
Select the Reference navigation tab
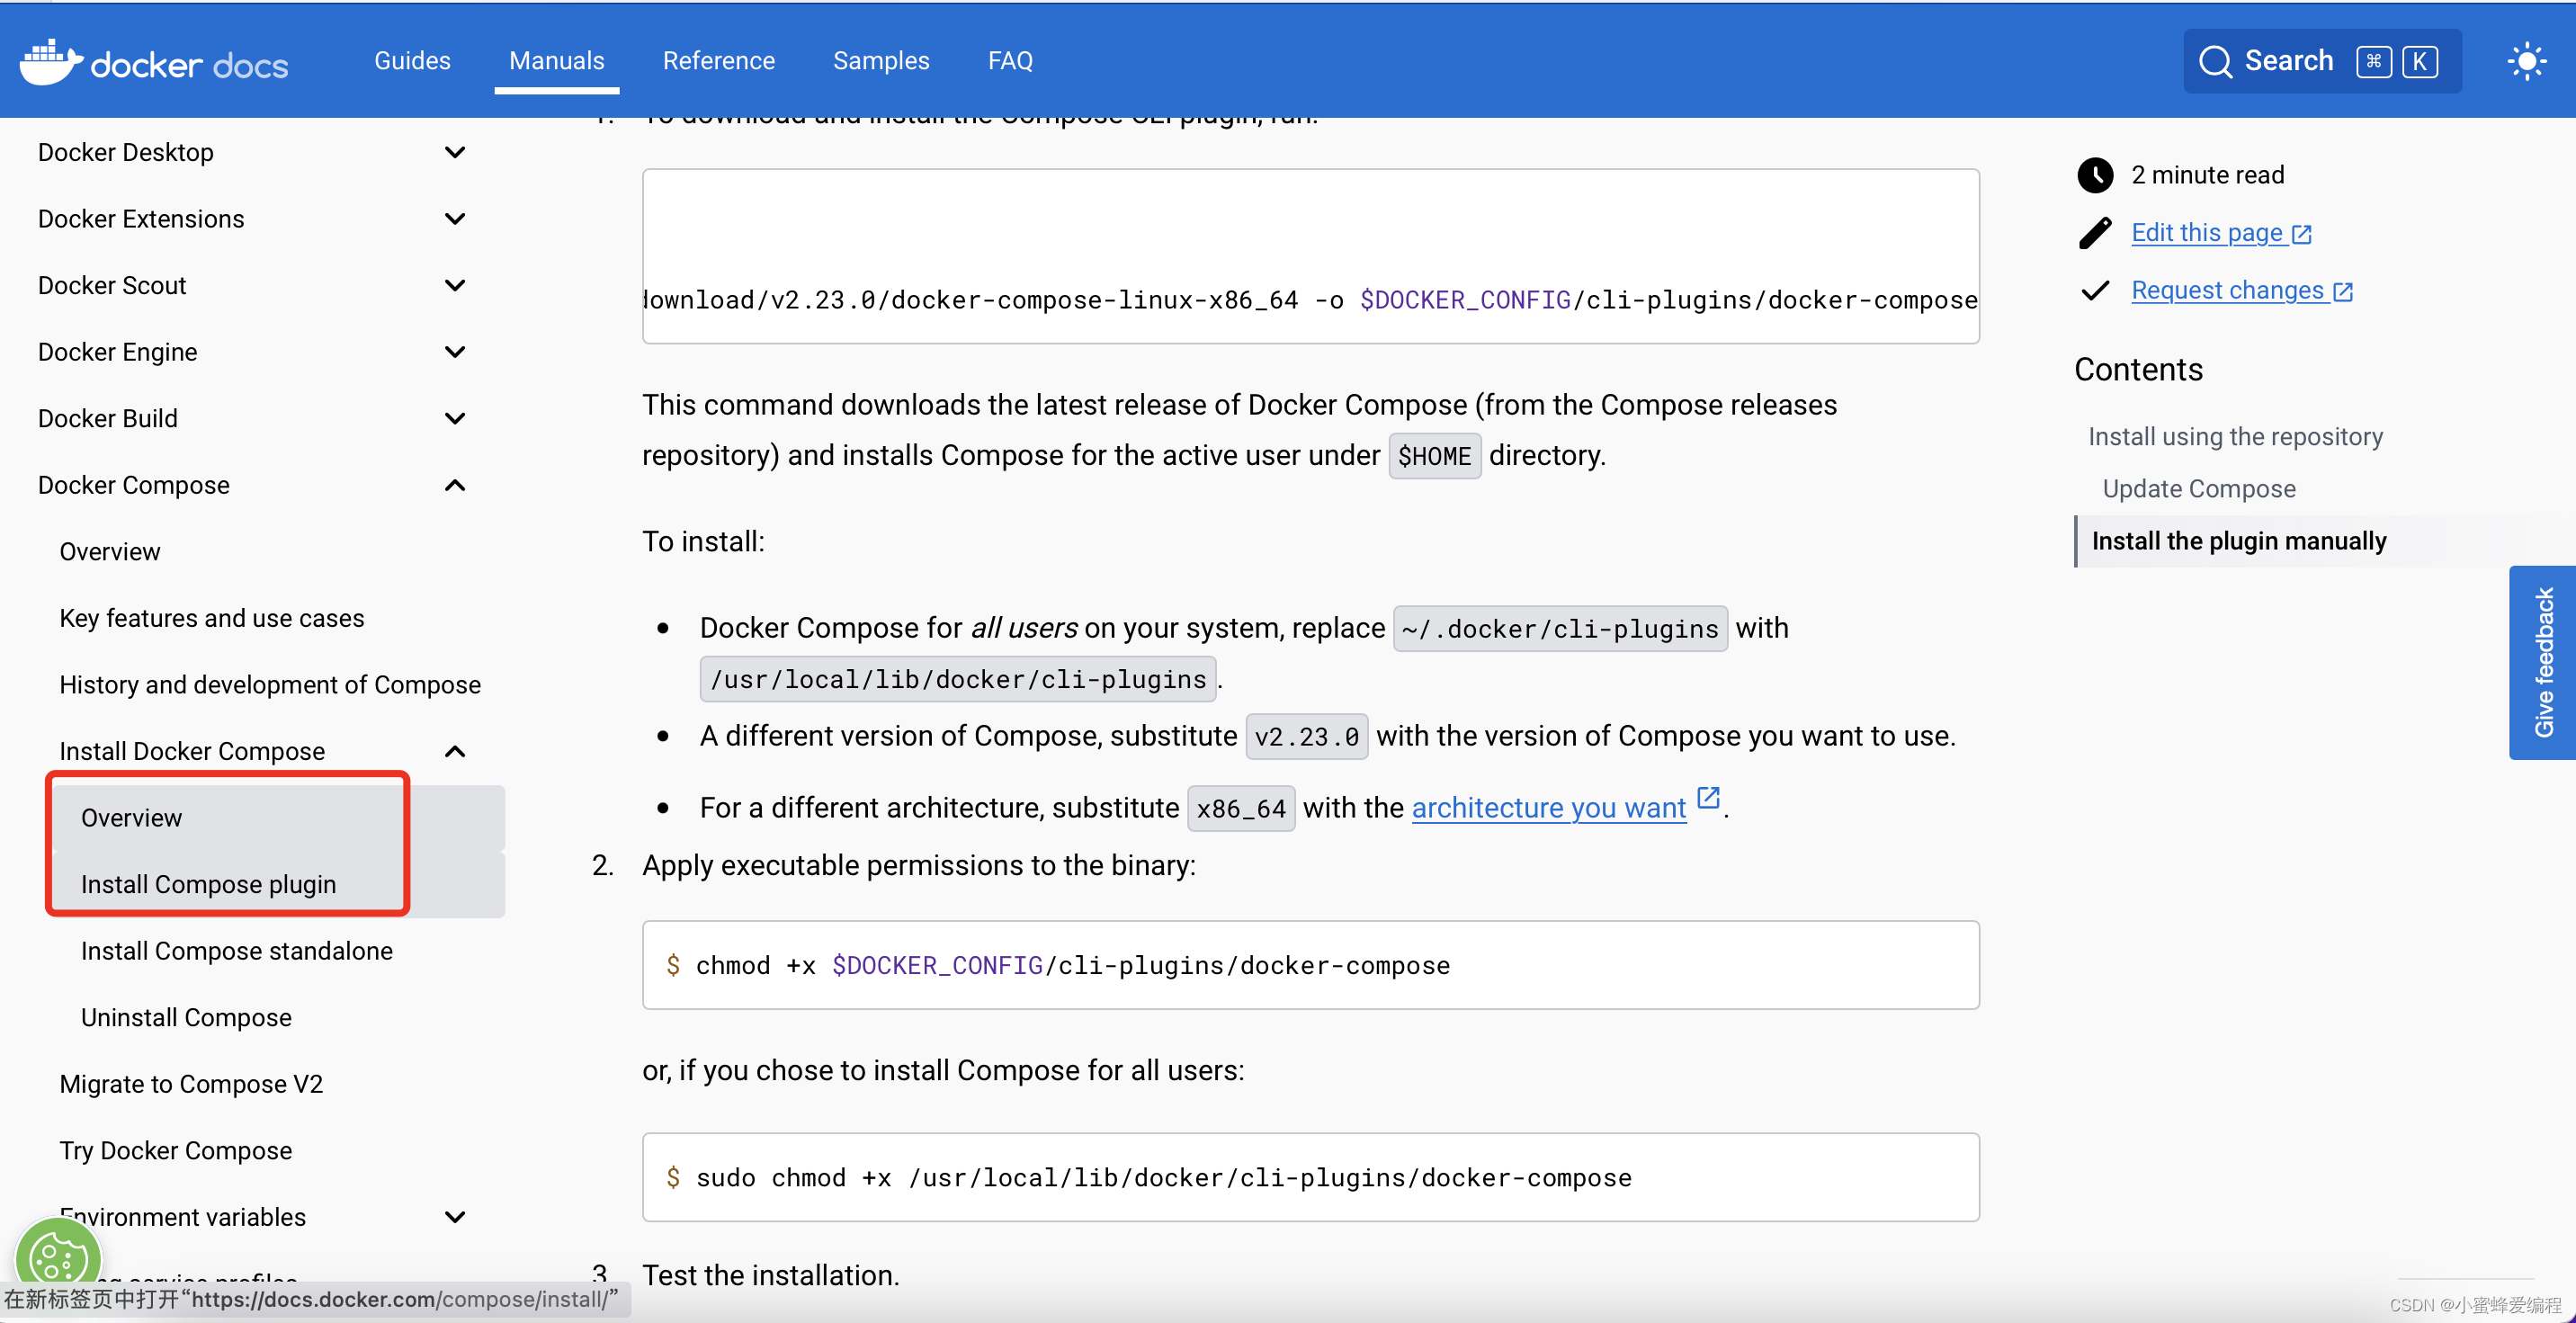click(719, 61)
